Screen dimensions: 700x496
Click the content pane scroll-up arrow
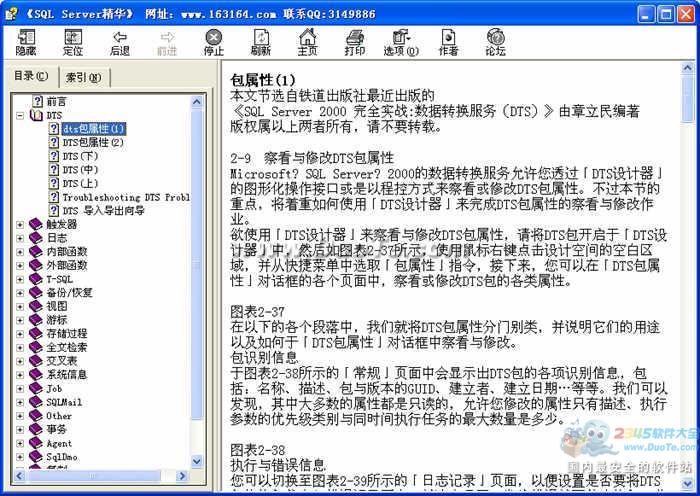(x=688, y=68)
